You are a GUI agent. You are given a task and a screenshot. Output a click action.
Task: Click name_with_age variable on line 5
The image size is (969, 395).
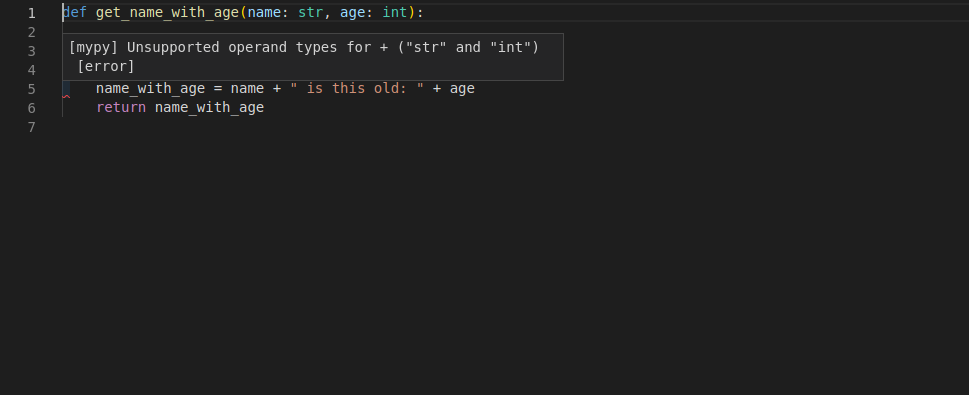click(x=150, y=88)
